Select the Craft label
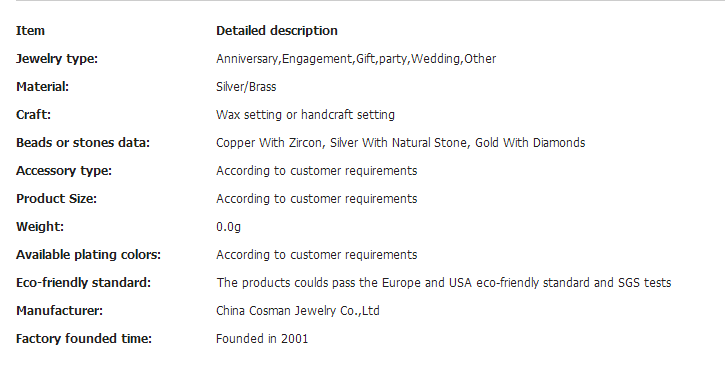 [x=33, y=115]
